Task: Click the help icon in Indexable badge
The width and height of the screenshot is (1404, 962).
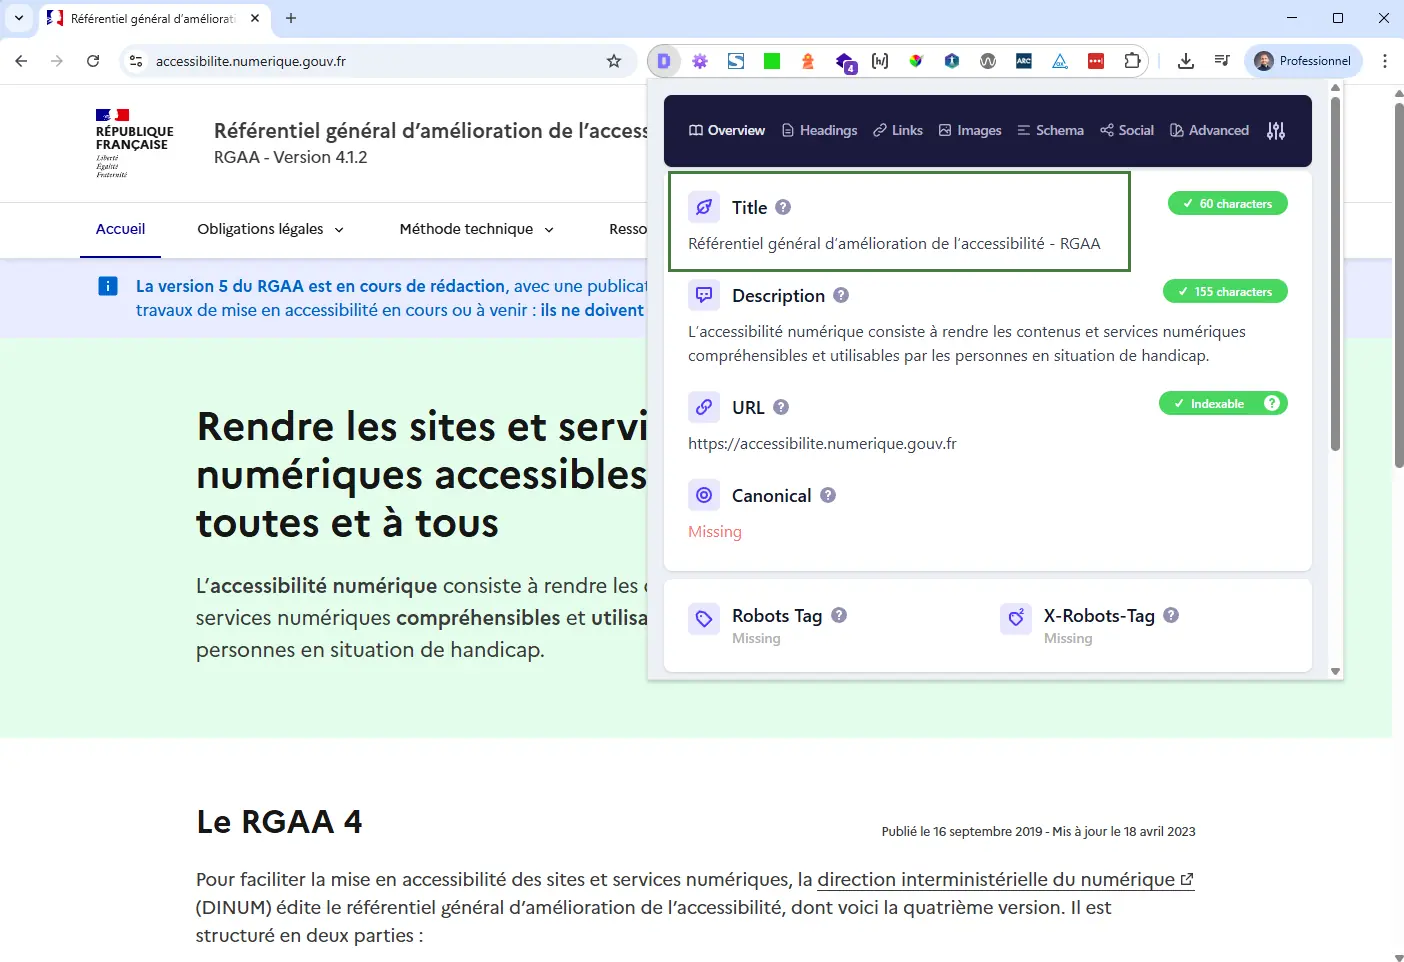Action: [1271, 403]
